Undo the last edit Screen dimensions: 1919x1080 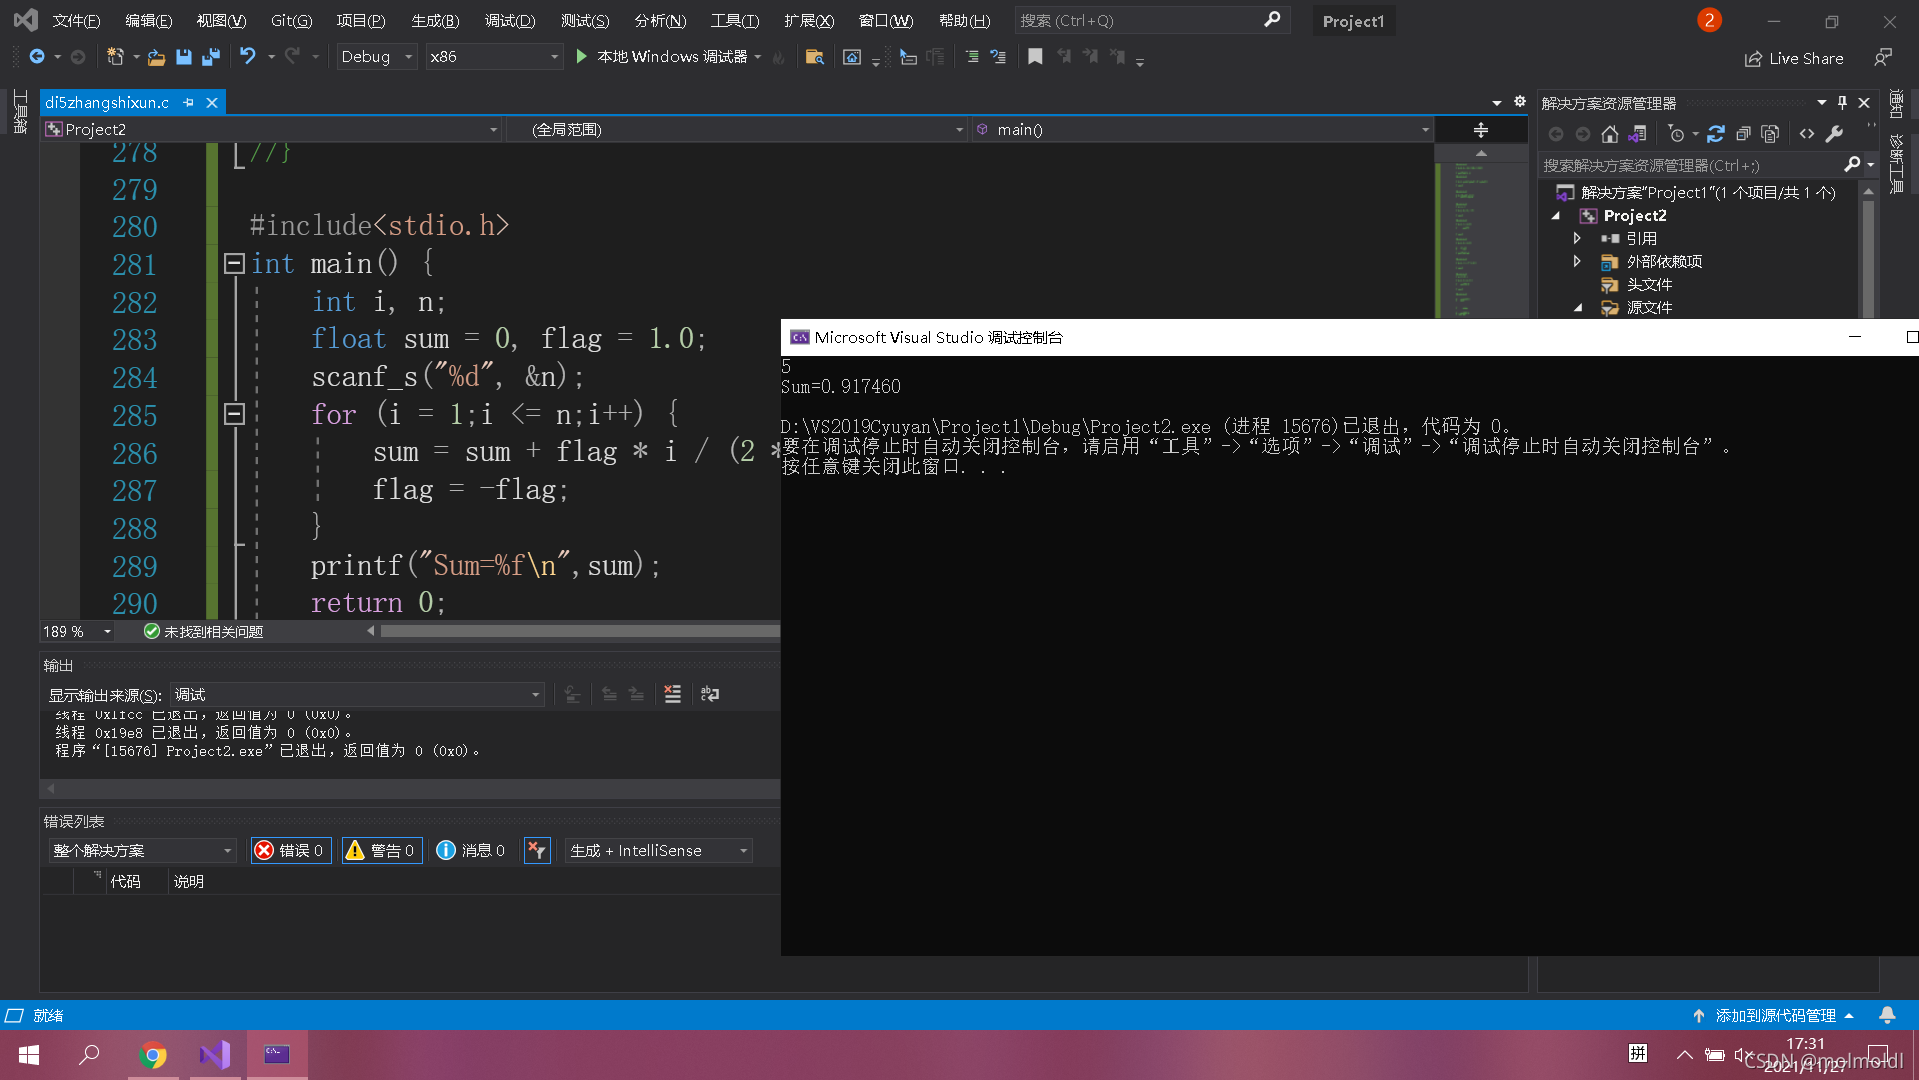click(248, 57)
